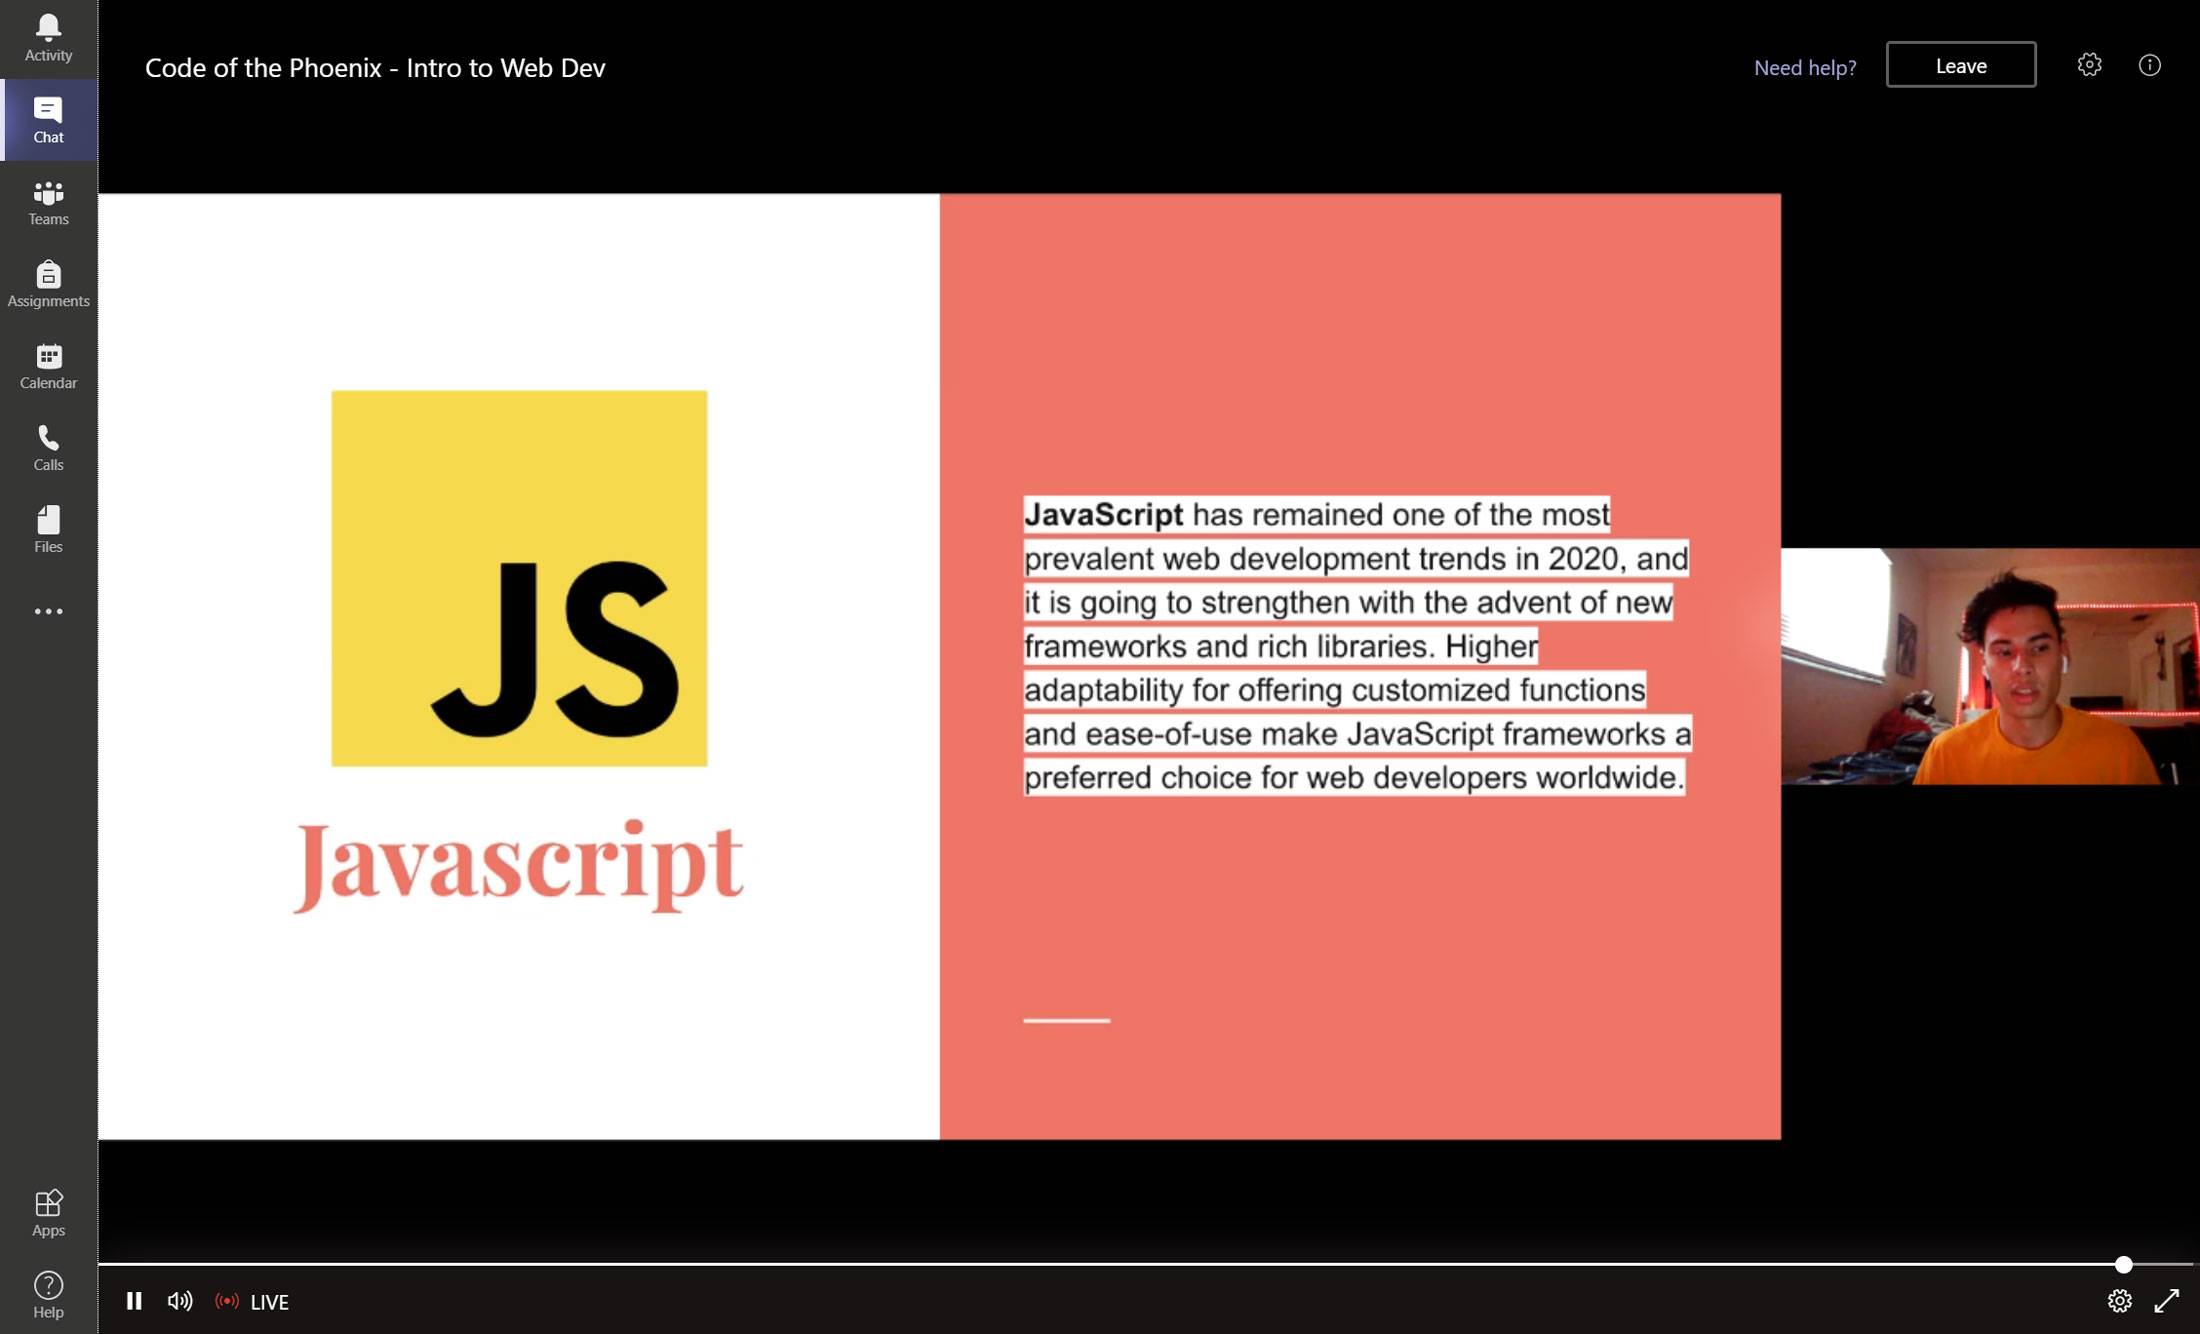Expand the info panel top-right
Viewport: 2200px width, 1334px height.
pos(2150,64)
